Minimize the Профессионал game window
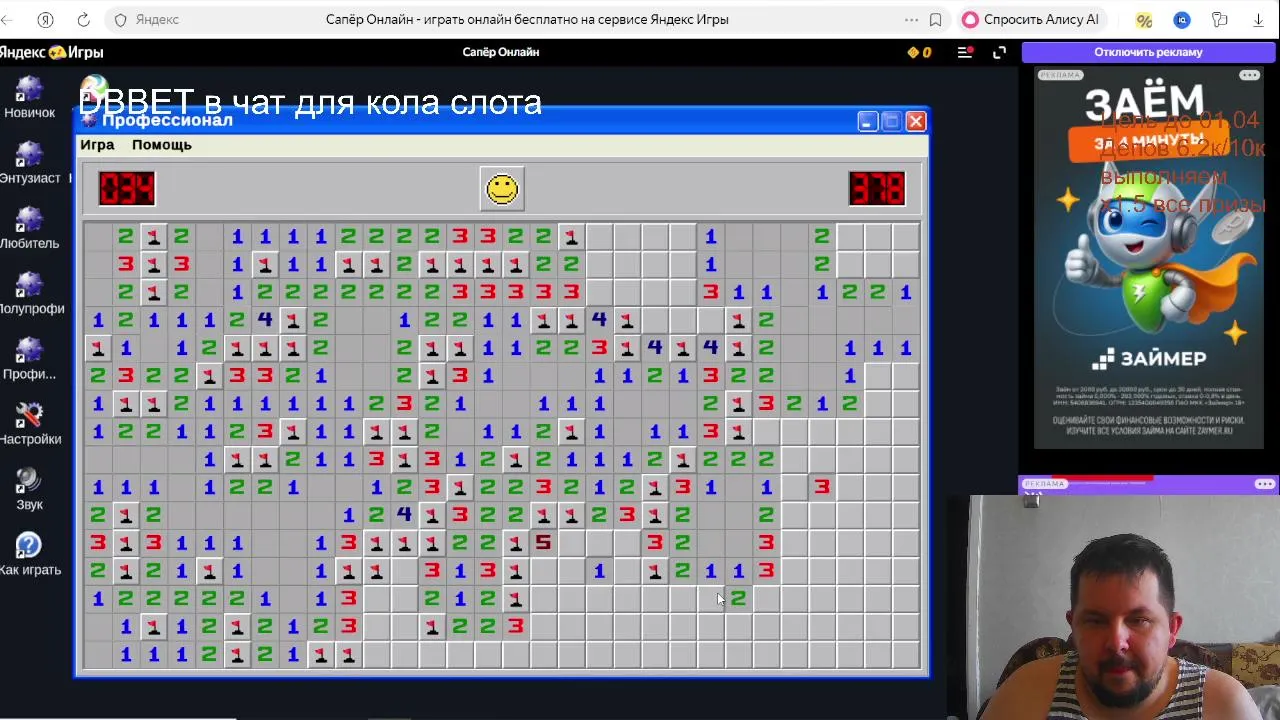 [867, 121]
